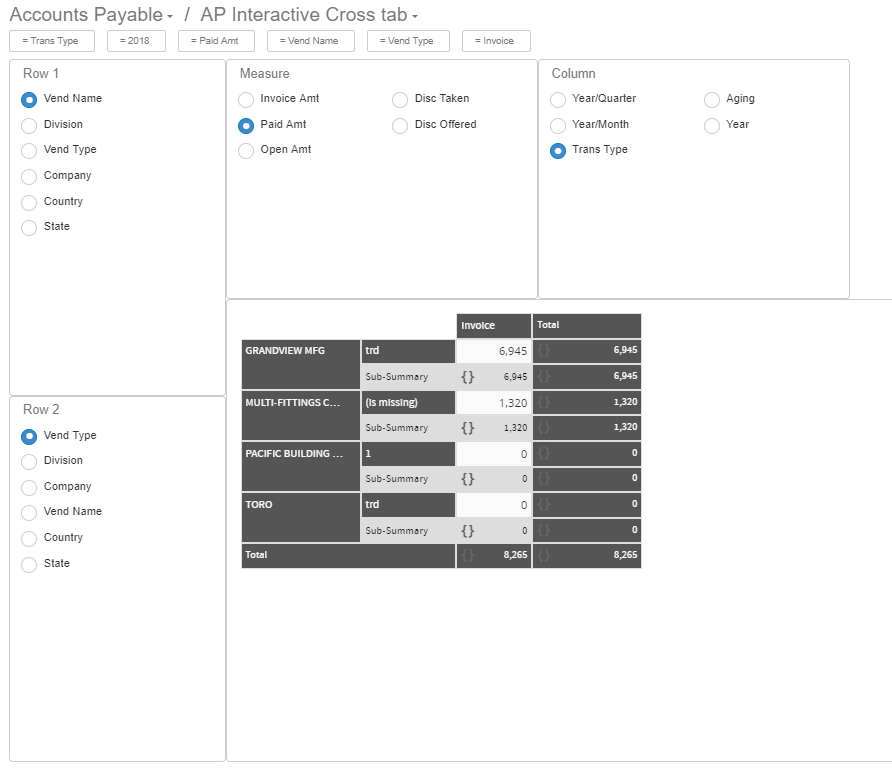
Task: Click the Paid Amt filter chip
Action: (216, 41)
